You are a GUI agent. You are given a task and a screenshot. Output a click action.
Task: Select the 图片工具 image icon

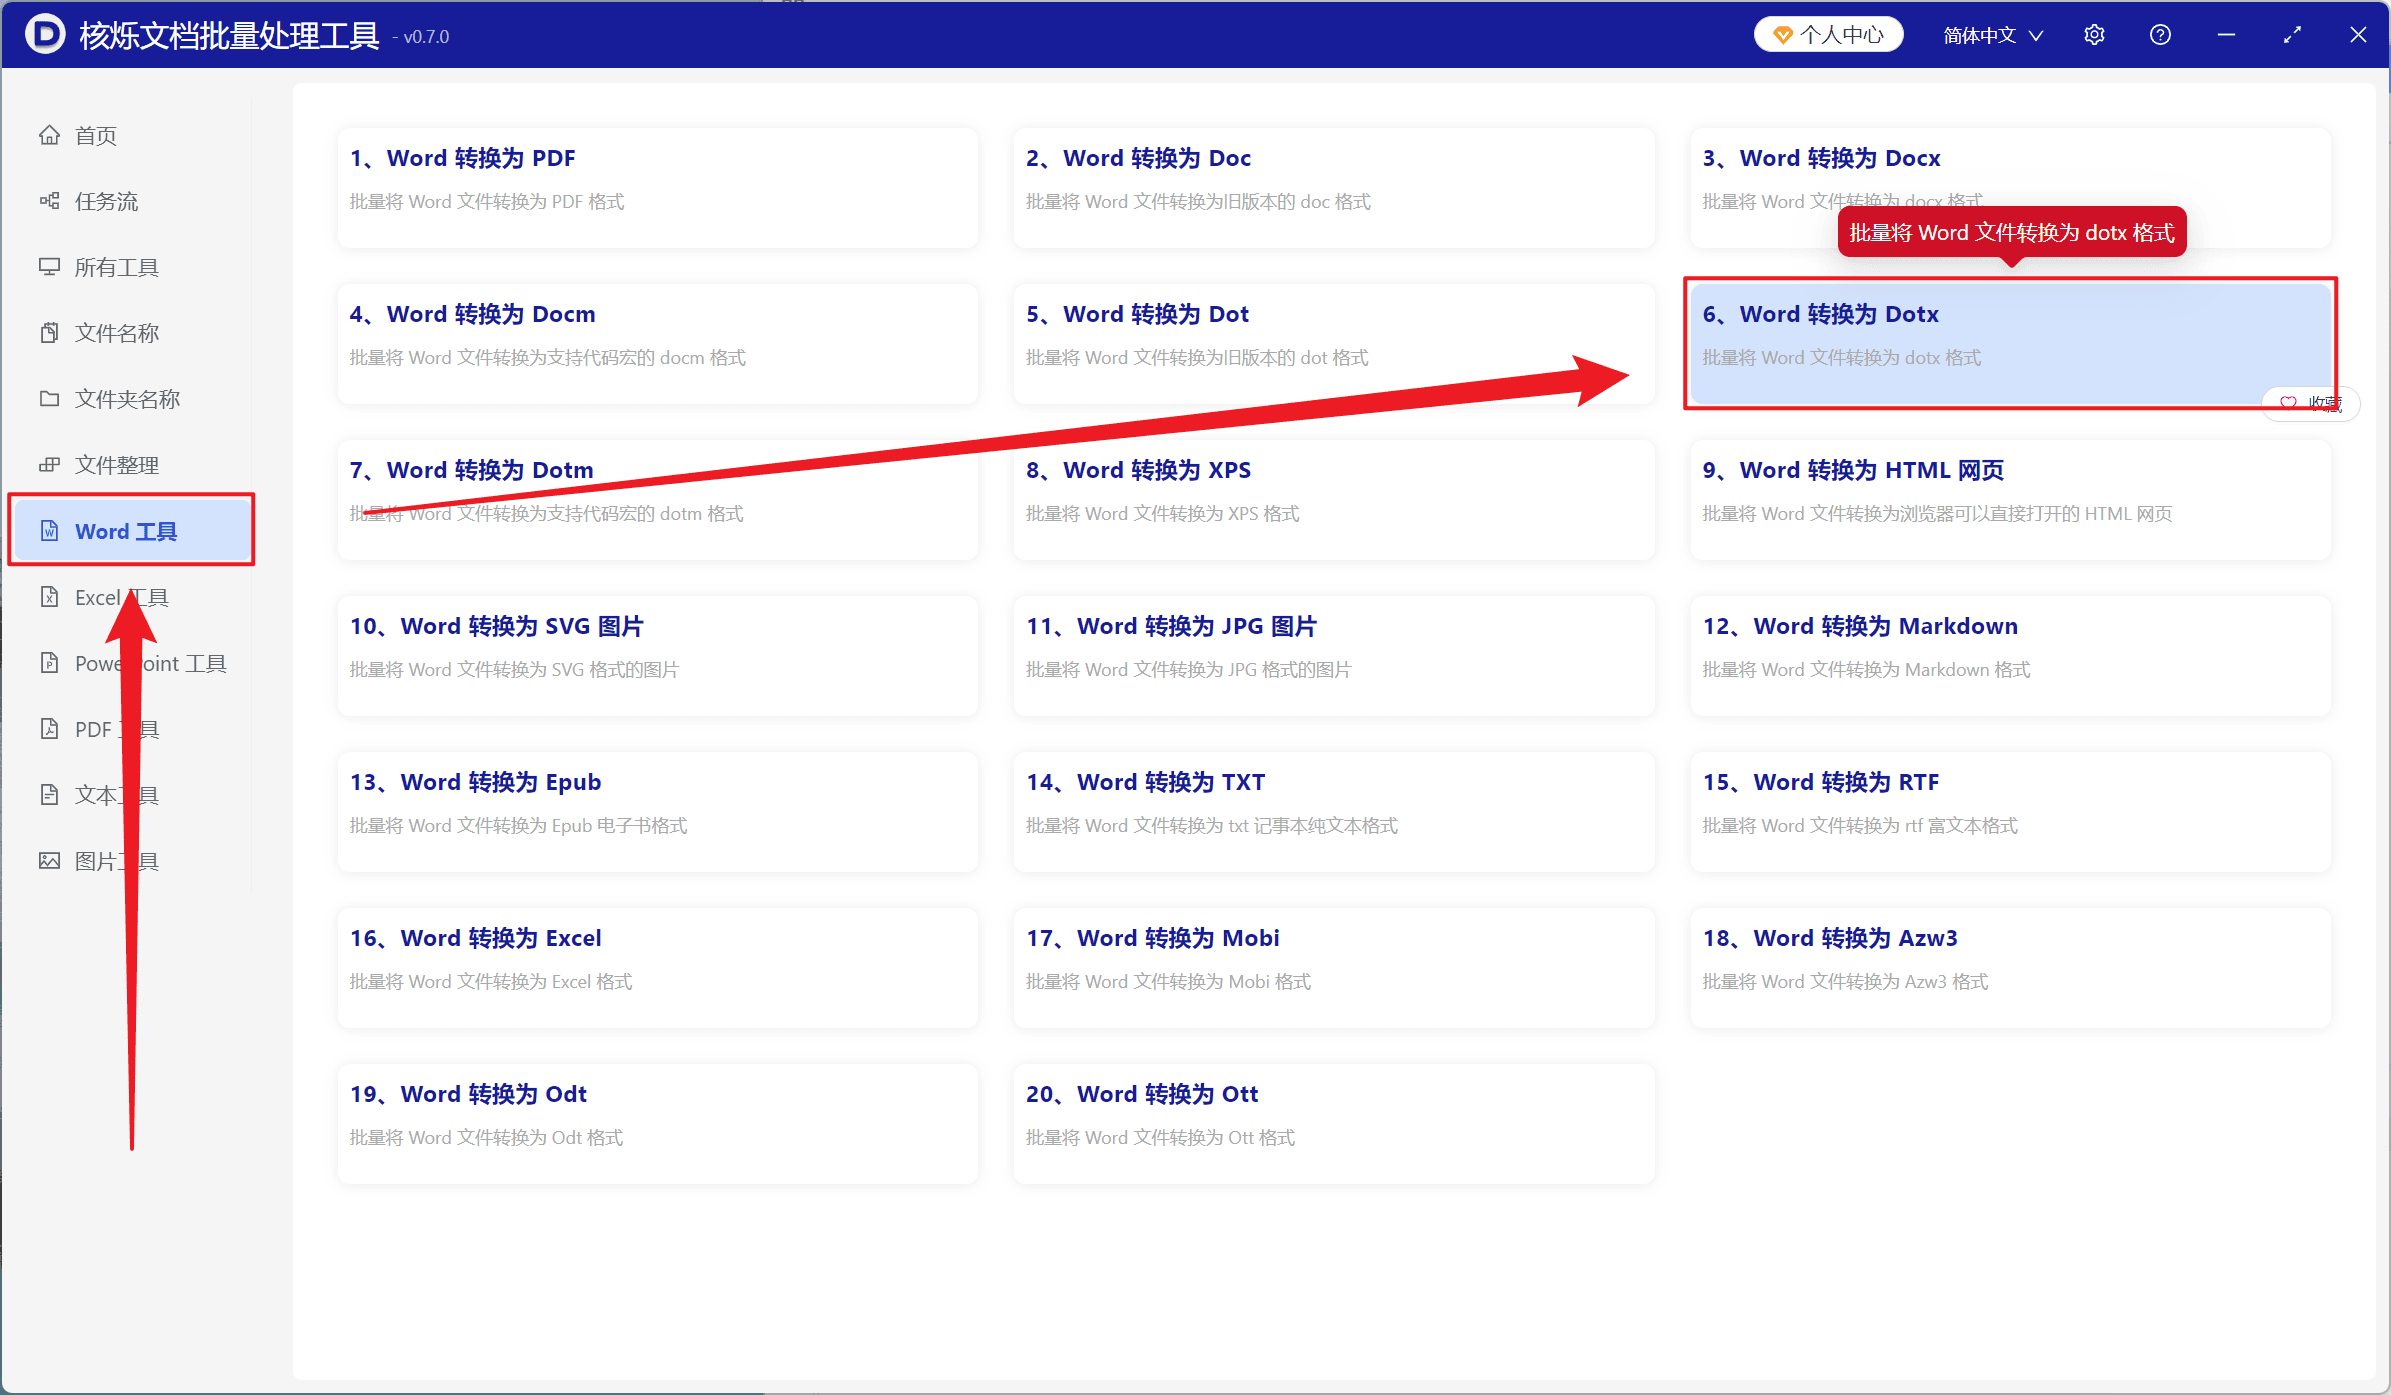pos(49,861)
